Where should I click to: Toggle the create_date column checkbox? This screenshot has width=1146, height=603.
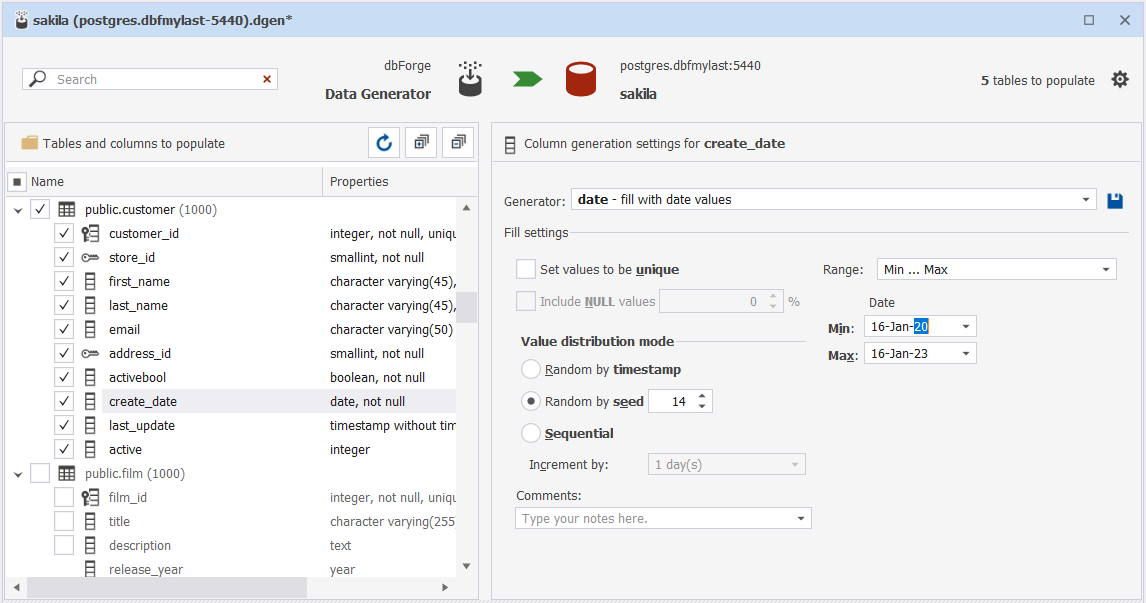point(64,401)
